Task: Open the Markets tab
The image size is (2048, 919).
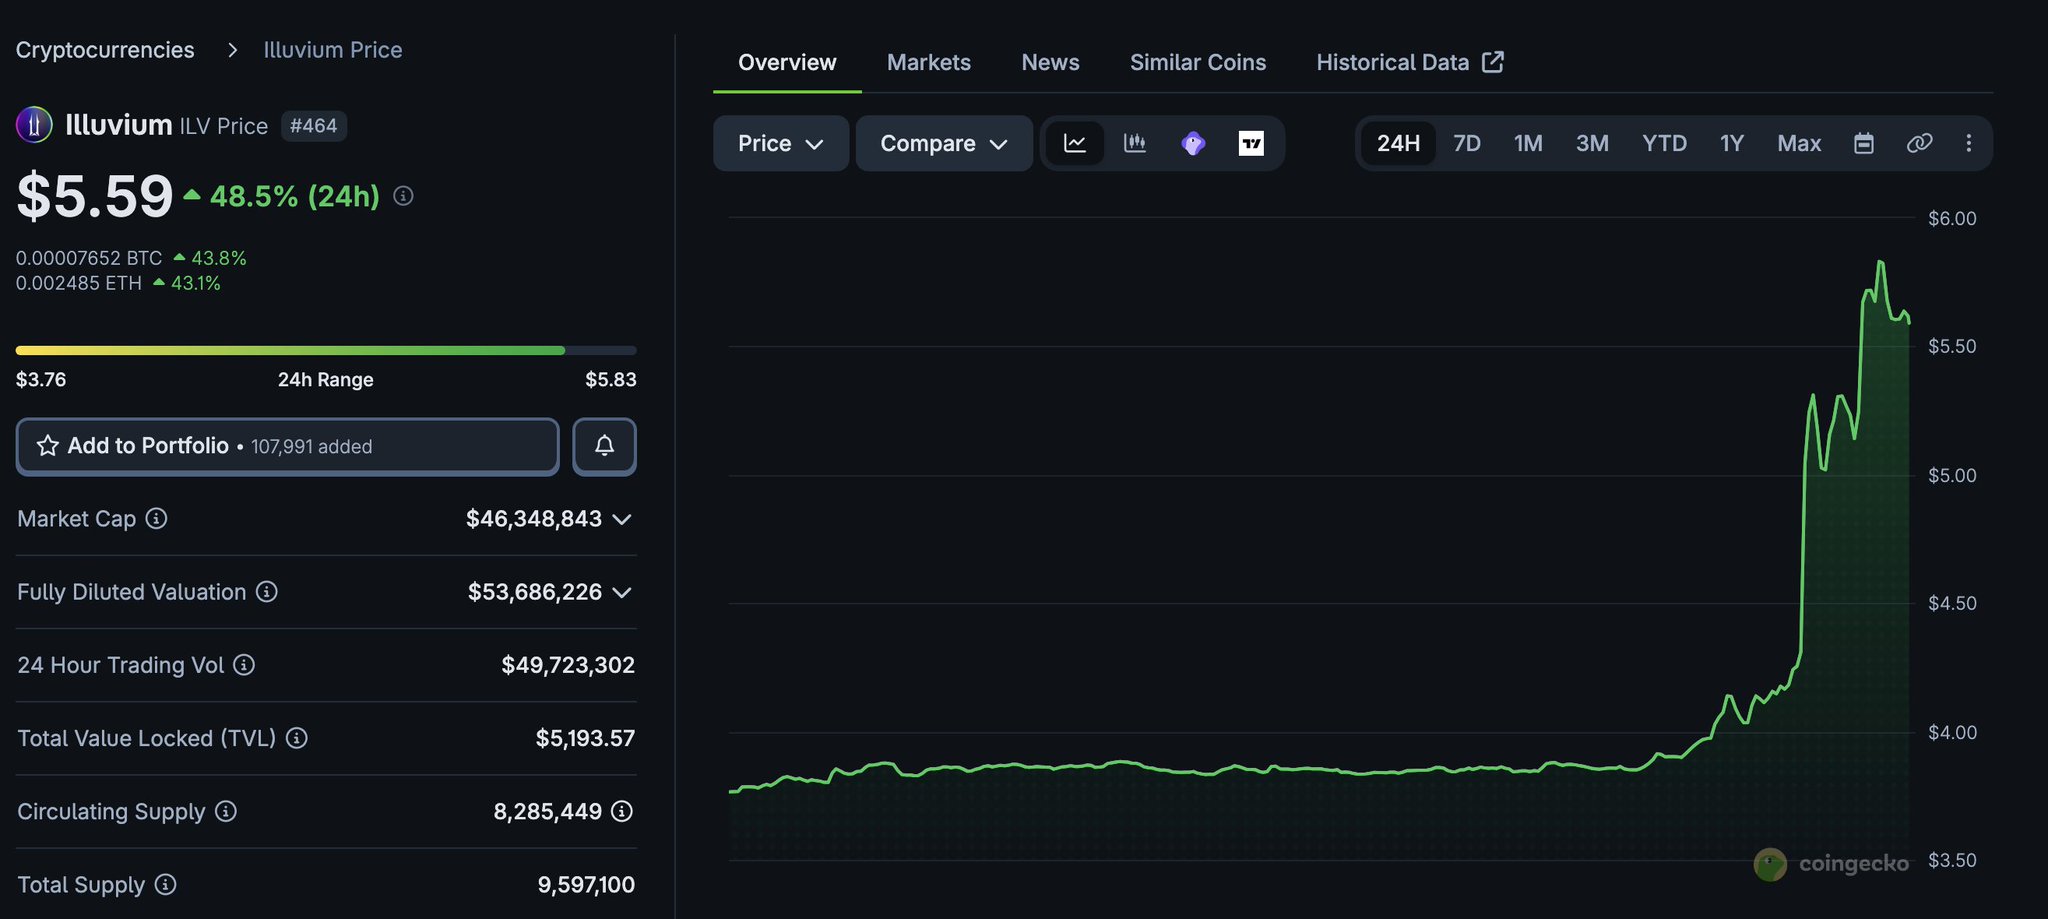Action: tap(928, 62)
